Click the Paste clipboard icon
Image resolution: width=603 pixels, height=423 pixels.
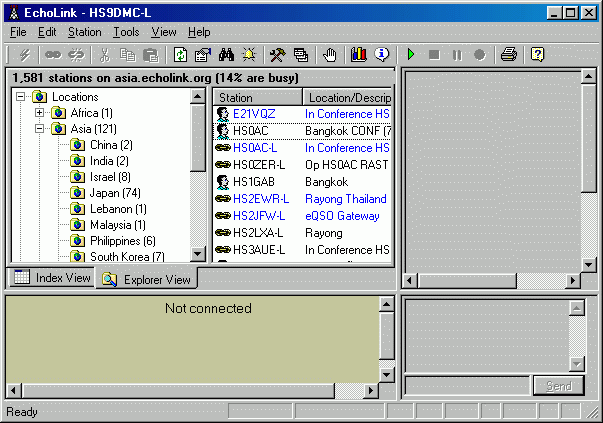click(151, 55)
